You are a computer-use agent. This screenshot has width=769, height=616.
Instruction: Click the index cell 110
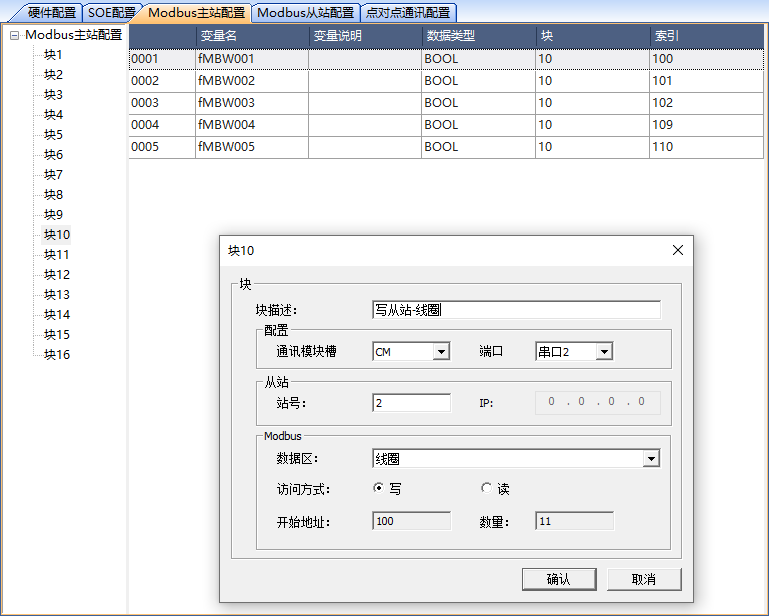(707, 147)
